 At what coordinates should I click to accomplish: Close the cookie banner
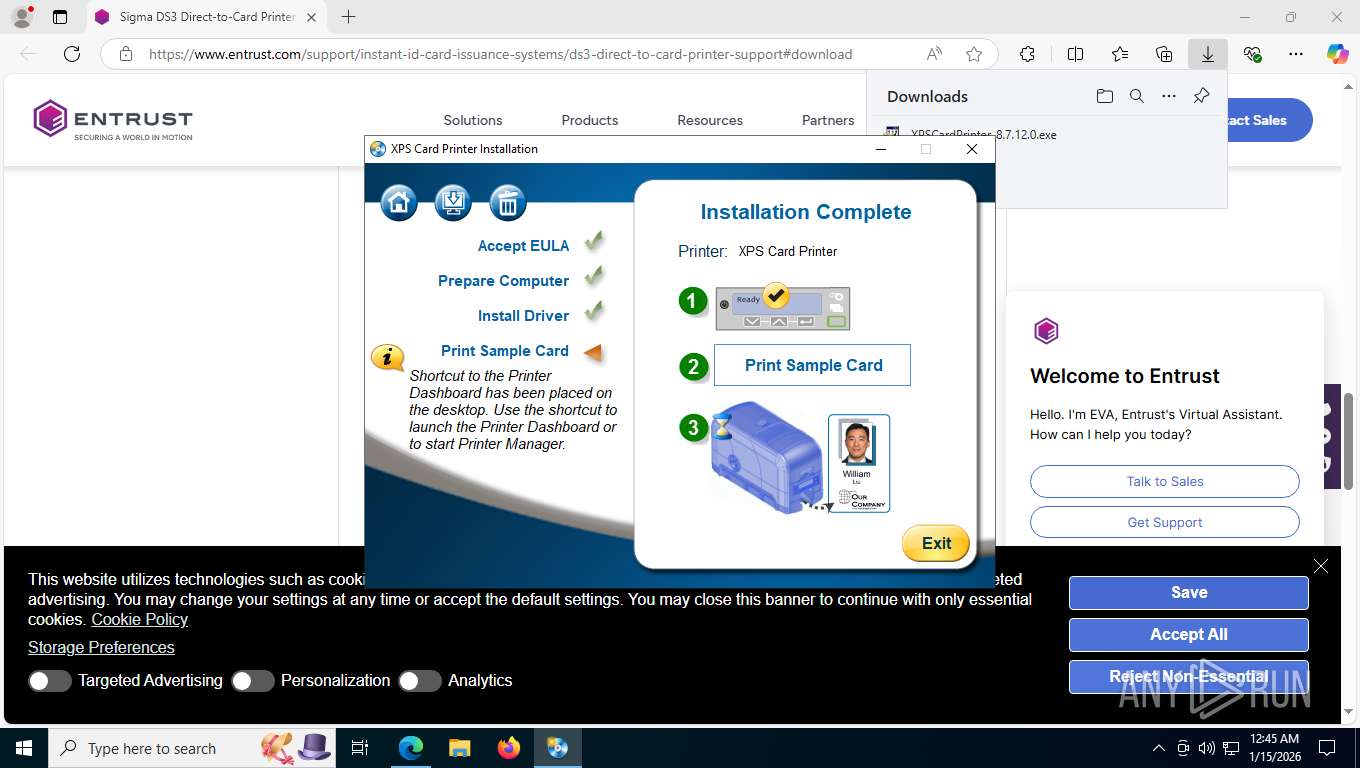[x=1321, y=566]
